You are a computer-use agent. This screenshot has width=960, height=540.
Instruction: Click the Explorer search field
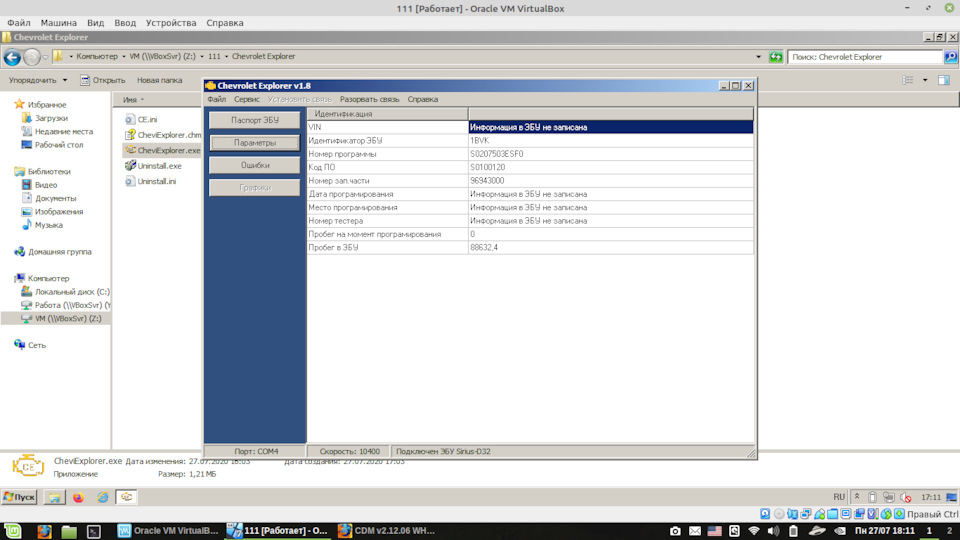click(865, 57)
